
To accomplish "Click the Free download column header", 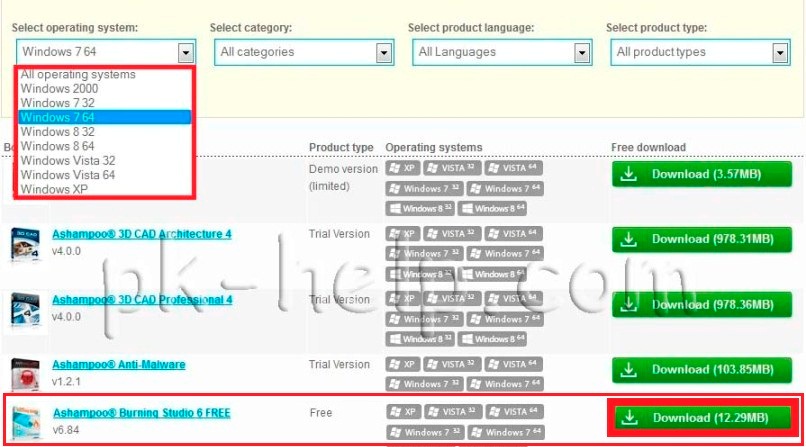I will pos(648,147).
